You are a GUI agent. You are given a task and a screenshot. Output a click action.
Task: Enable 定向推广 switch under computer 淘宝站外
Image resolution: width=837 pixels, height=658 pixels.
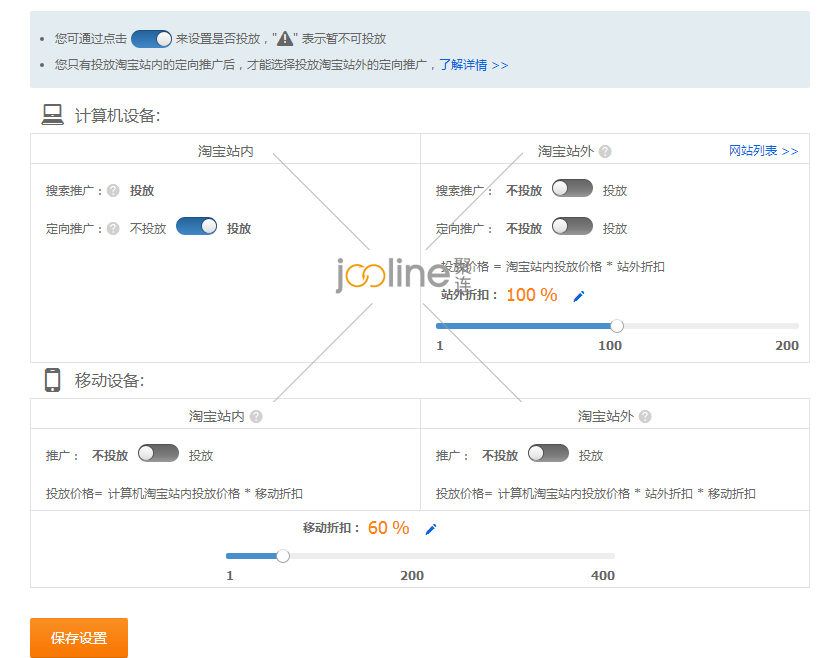point(572,226)
